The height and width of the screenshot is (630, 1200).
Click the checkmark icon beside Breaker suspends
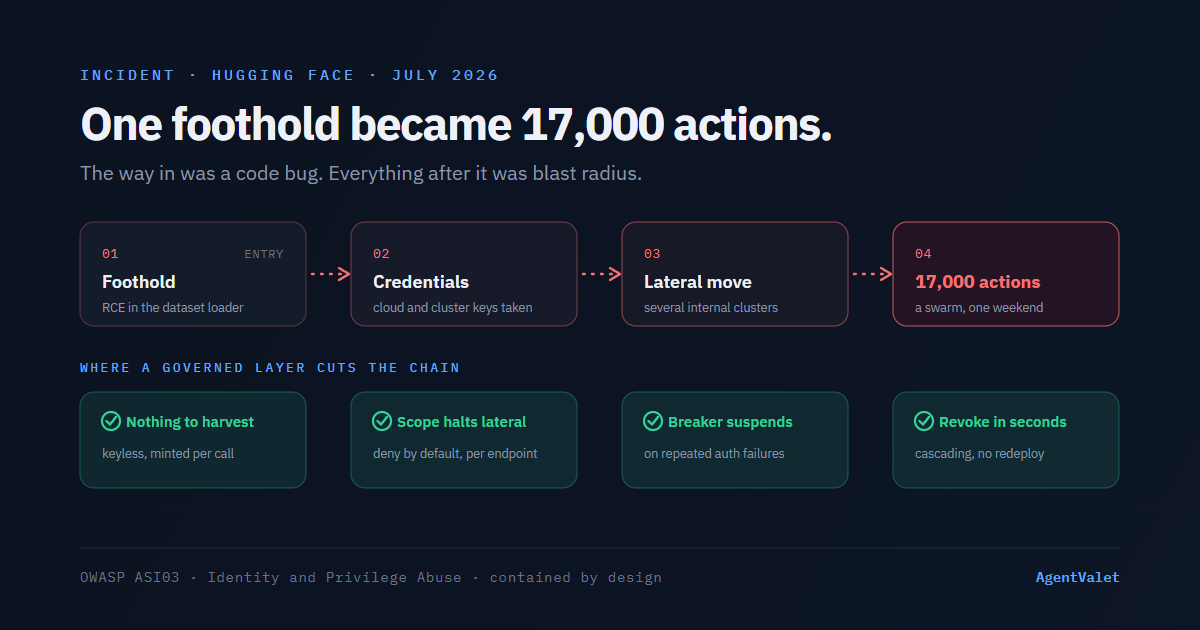pyautogui.click(x=652, y=421)
